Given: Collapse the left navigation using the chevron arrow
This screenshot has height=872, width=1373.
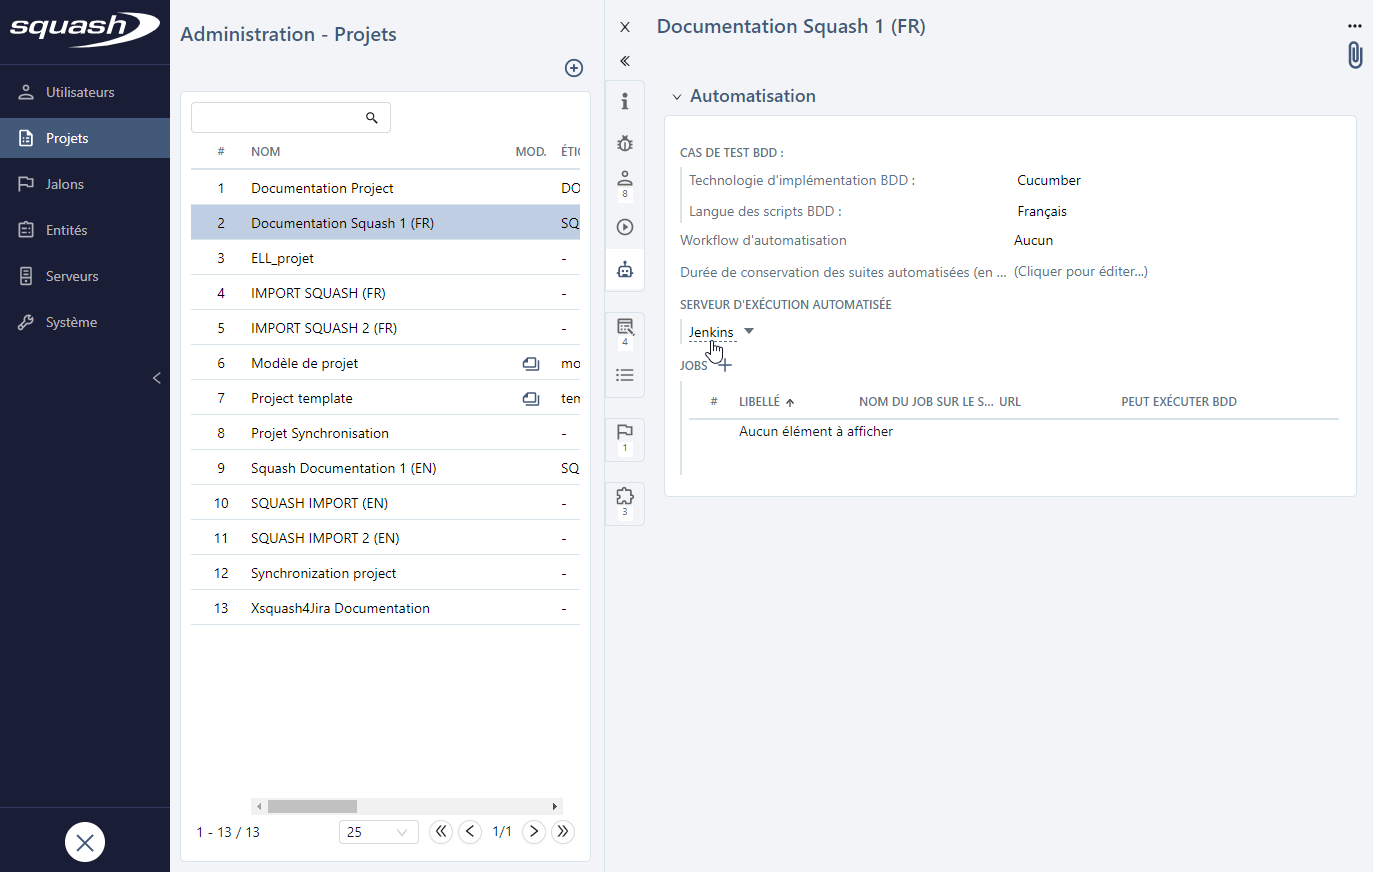Looking at the screenshot, I should [x=156, y=378].
